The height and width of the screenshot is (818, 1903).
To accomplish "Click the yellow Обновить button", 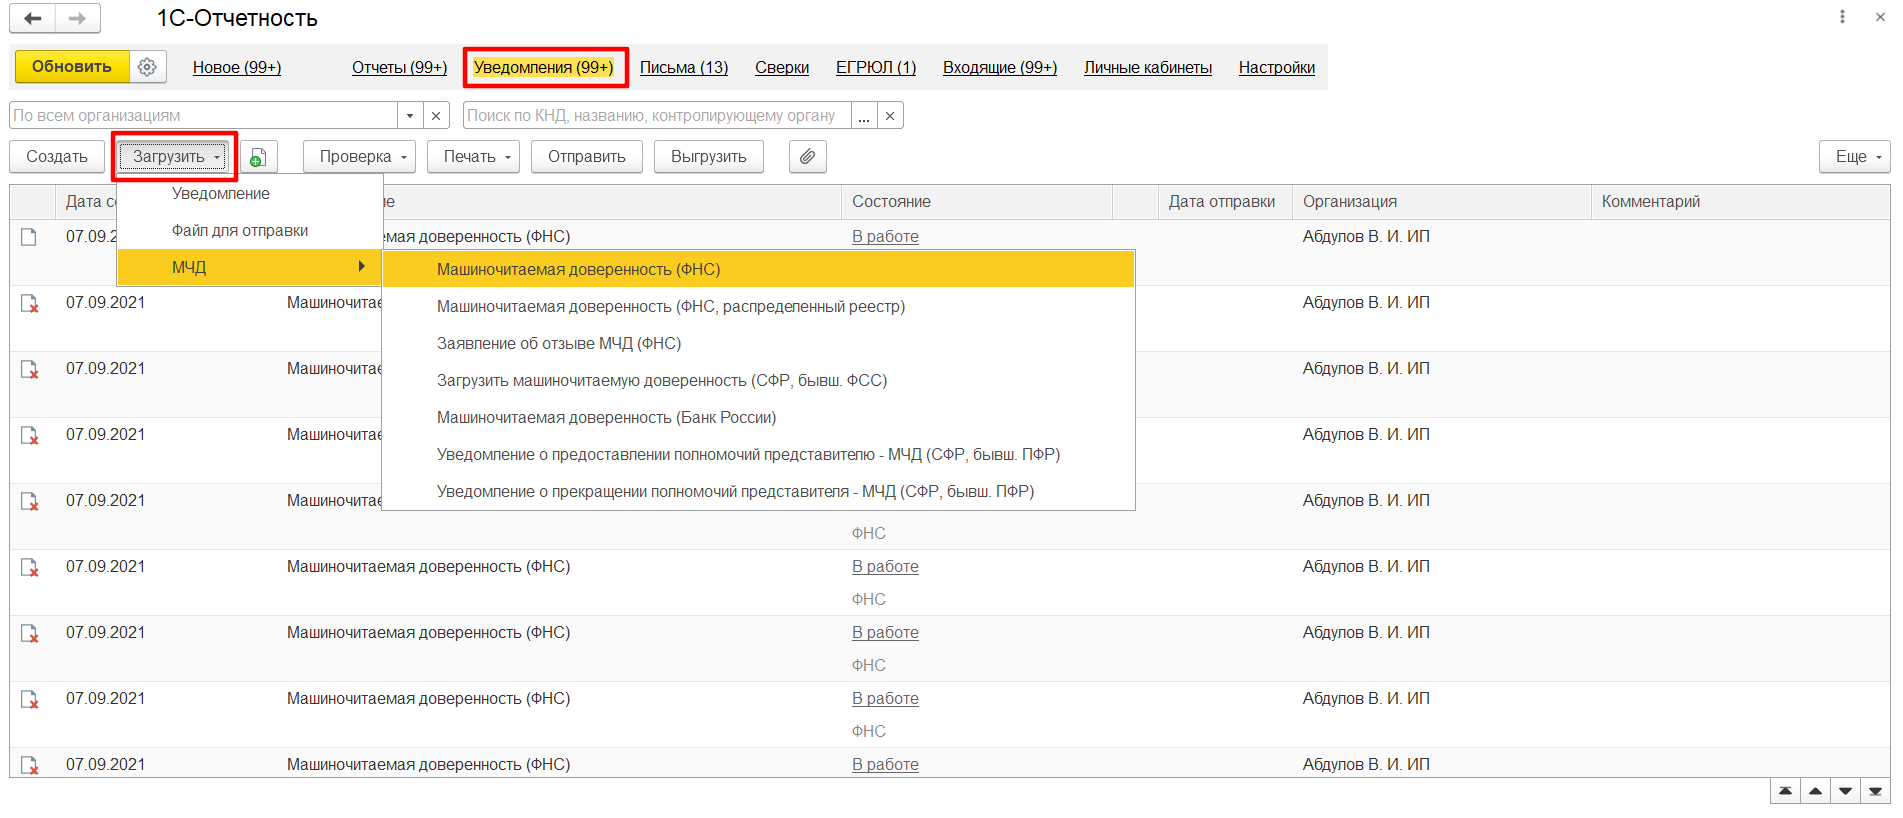I will pos(72,67).
